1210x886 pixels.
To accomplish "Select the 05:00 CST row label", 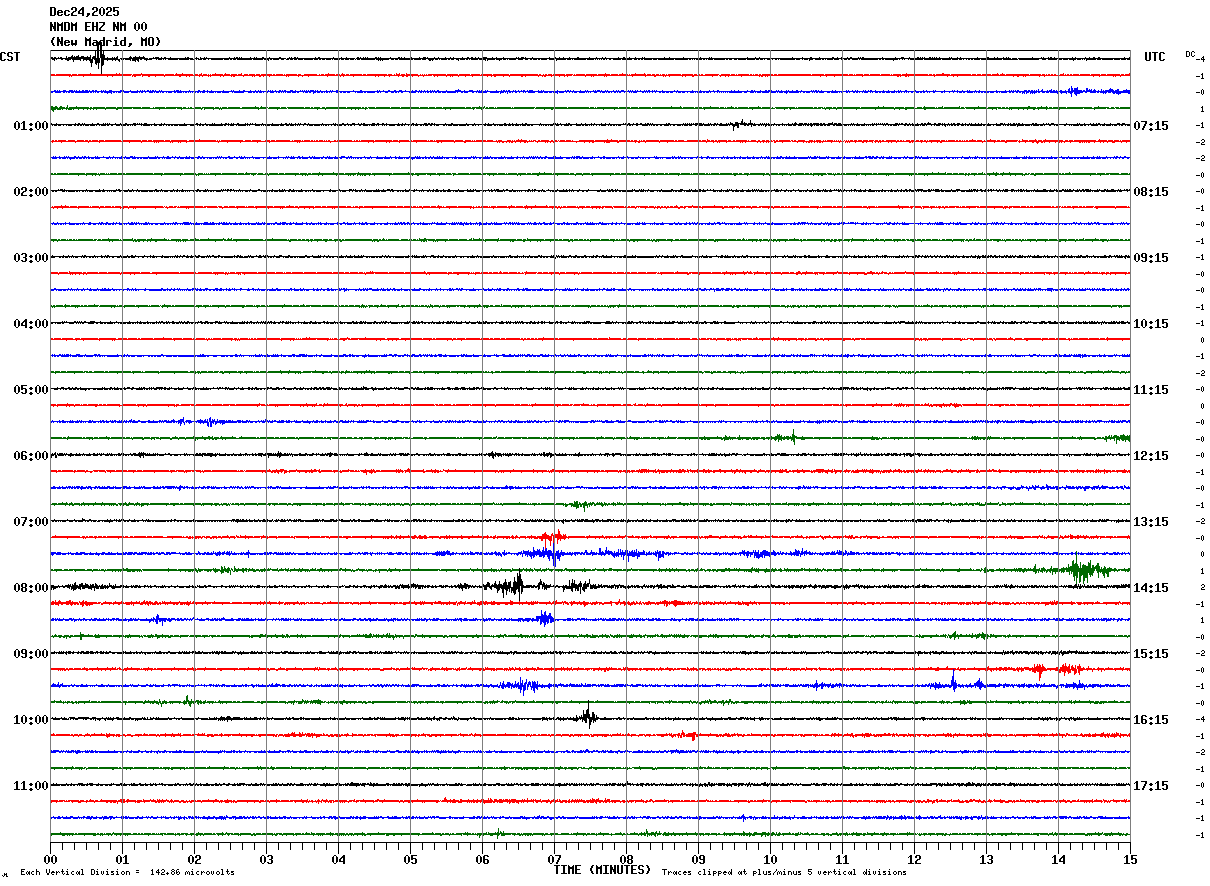I will (30, 390).
